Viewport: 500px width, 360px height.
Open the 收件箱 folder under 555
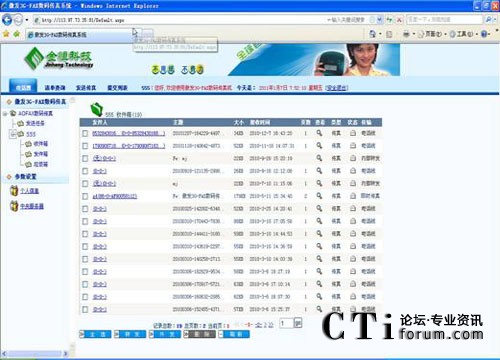pos(40,144)
